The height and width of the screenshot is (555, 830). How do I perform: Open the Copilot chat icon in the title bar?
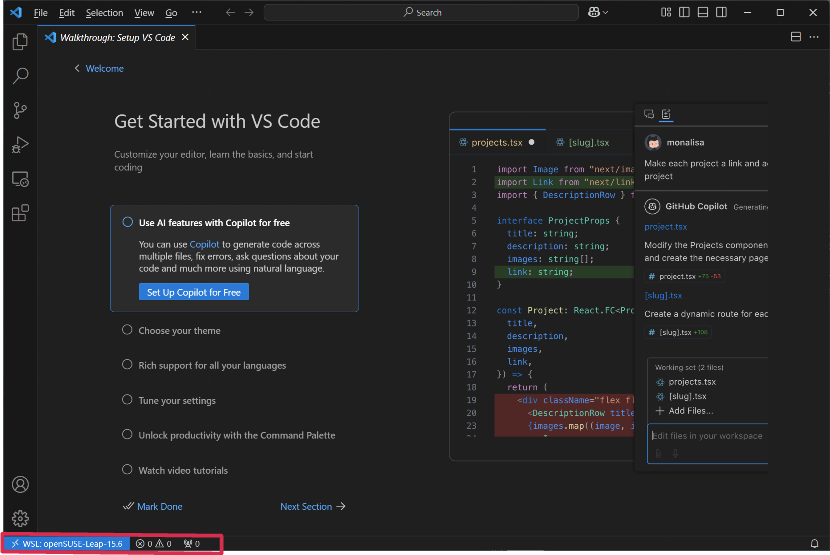click(594, 12)
